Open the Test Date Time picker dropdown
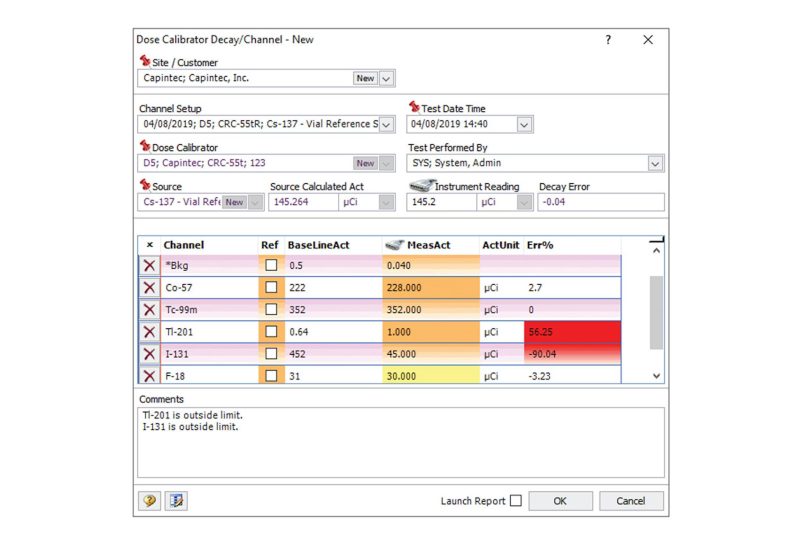 pyautogui.click(x=524, y=125)
